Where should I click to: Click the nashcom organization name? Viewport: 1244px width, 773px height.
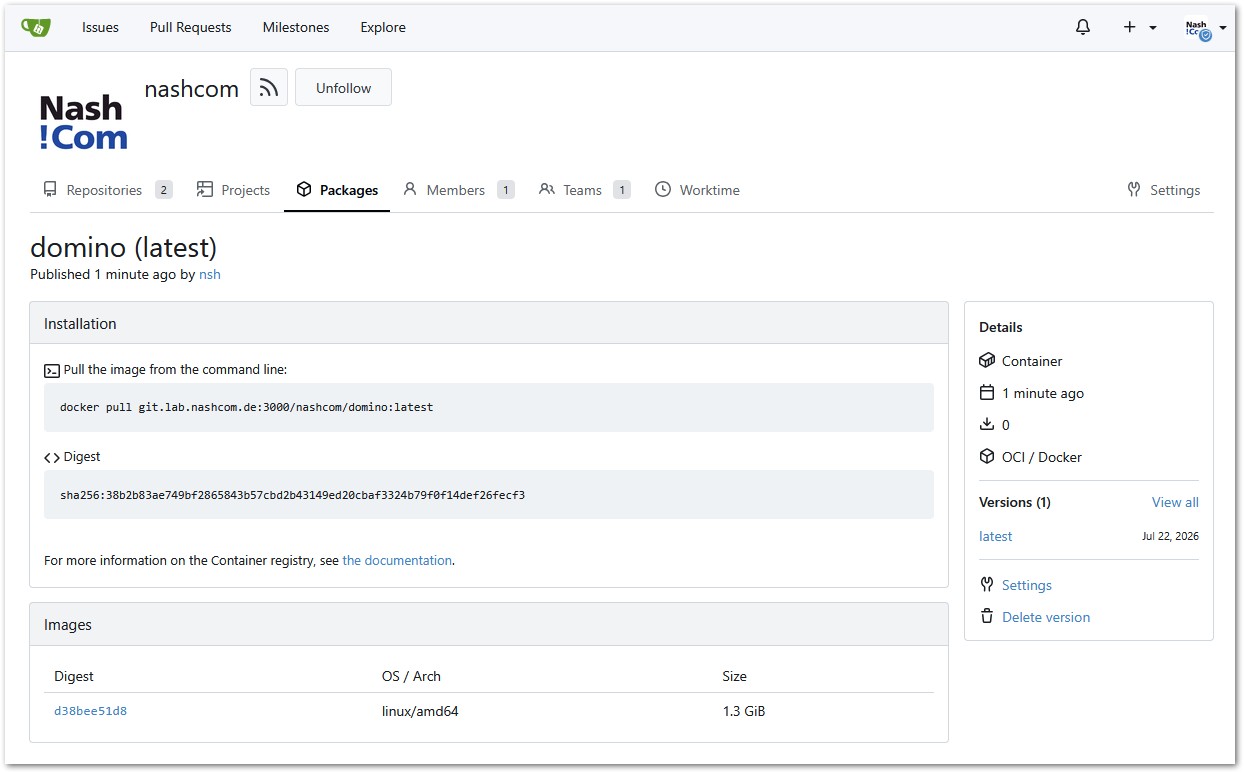(x=192, y=89)
